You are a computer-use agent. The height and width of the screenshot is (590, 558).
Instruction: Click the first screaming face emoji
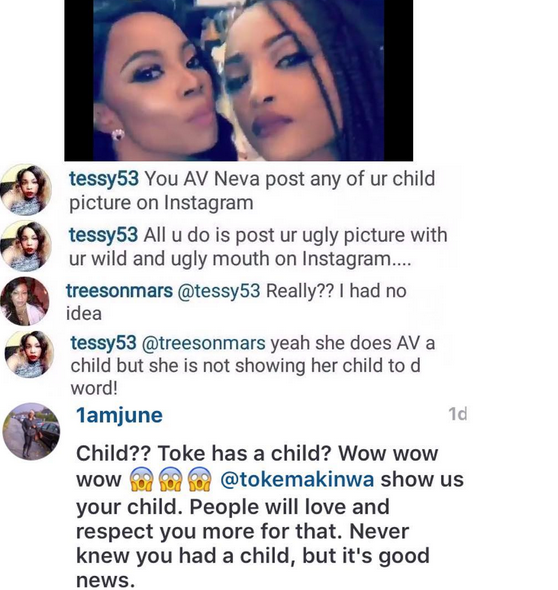[141, 480]
